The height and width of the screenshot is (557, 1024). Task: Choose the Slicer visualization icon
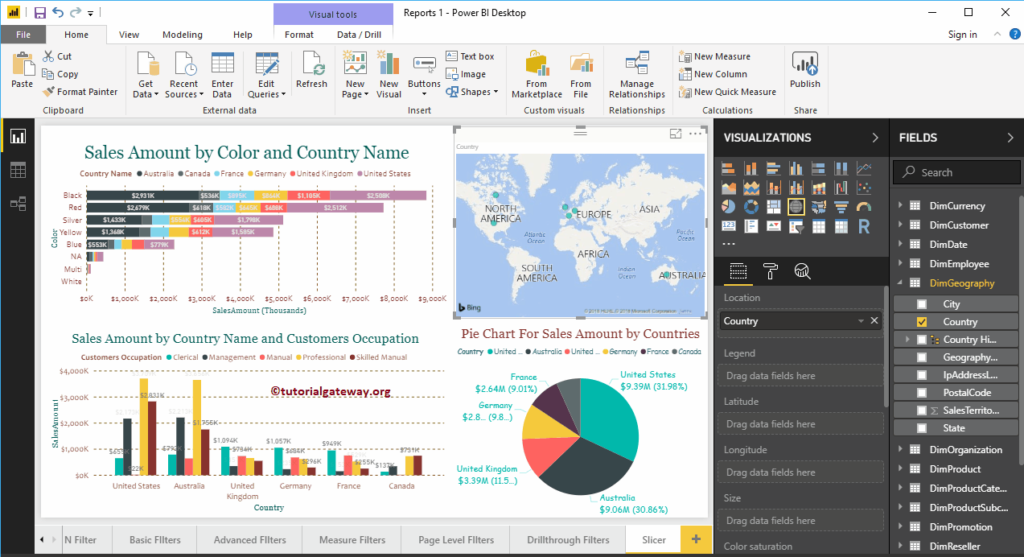pos(796,227)
